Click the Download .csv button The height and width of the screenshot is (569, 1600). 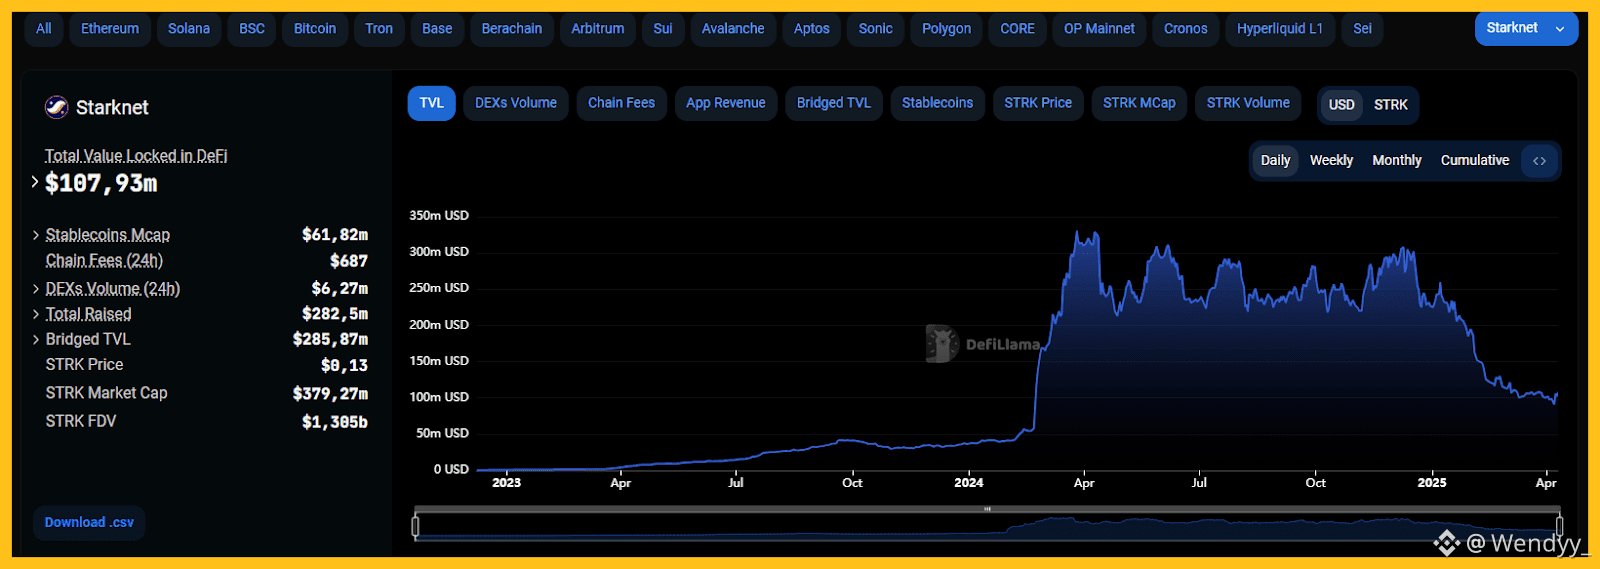coord(89,523)
